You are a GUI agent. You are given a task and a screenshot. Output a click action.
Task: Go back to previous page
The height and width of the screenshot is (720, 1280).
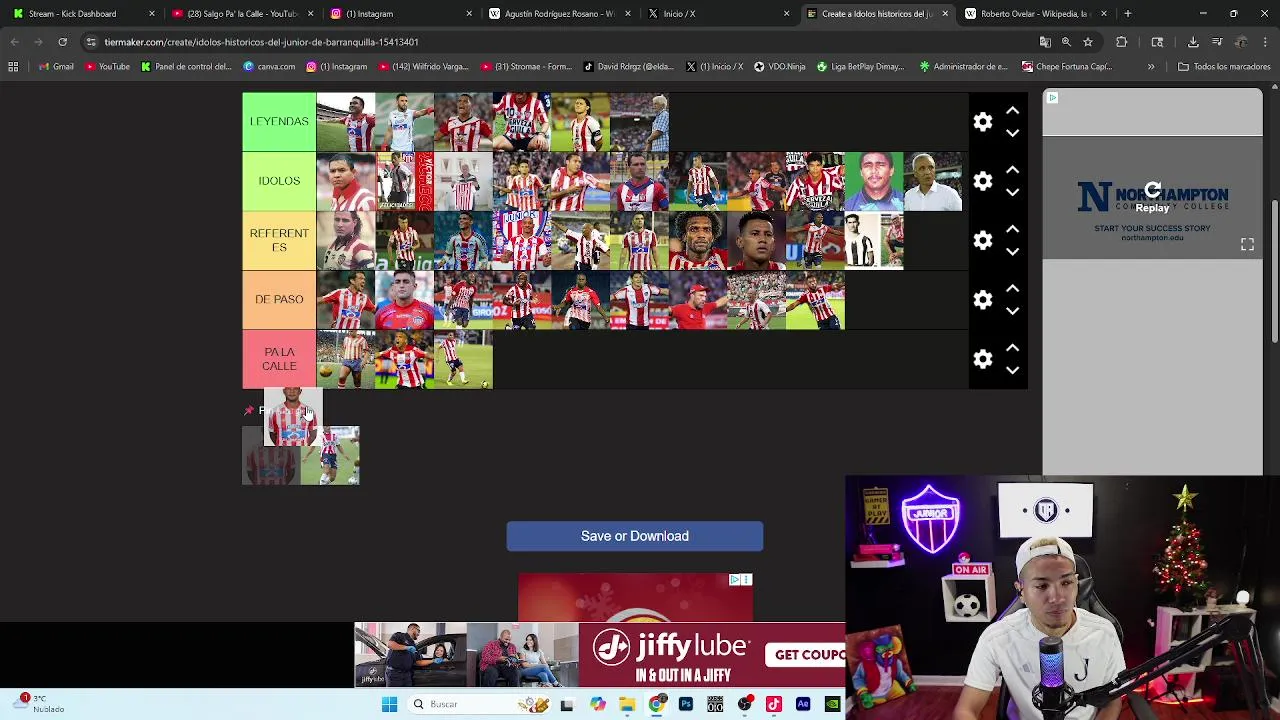tap(14, 42)
